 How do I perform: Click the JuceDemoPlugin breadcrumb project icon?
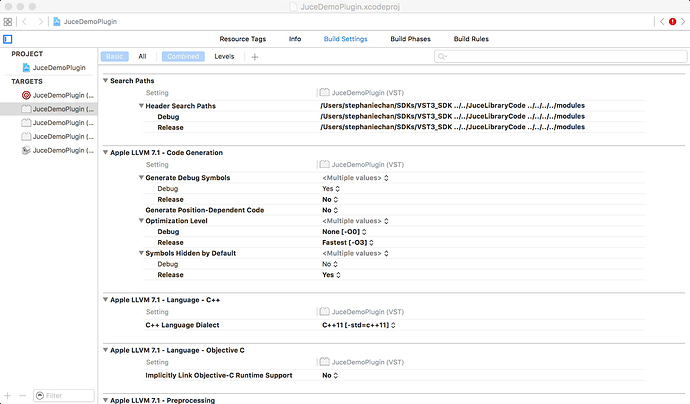coord(57,22)
